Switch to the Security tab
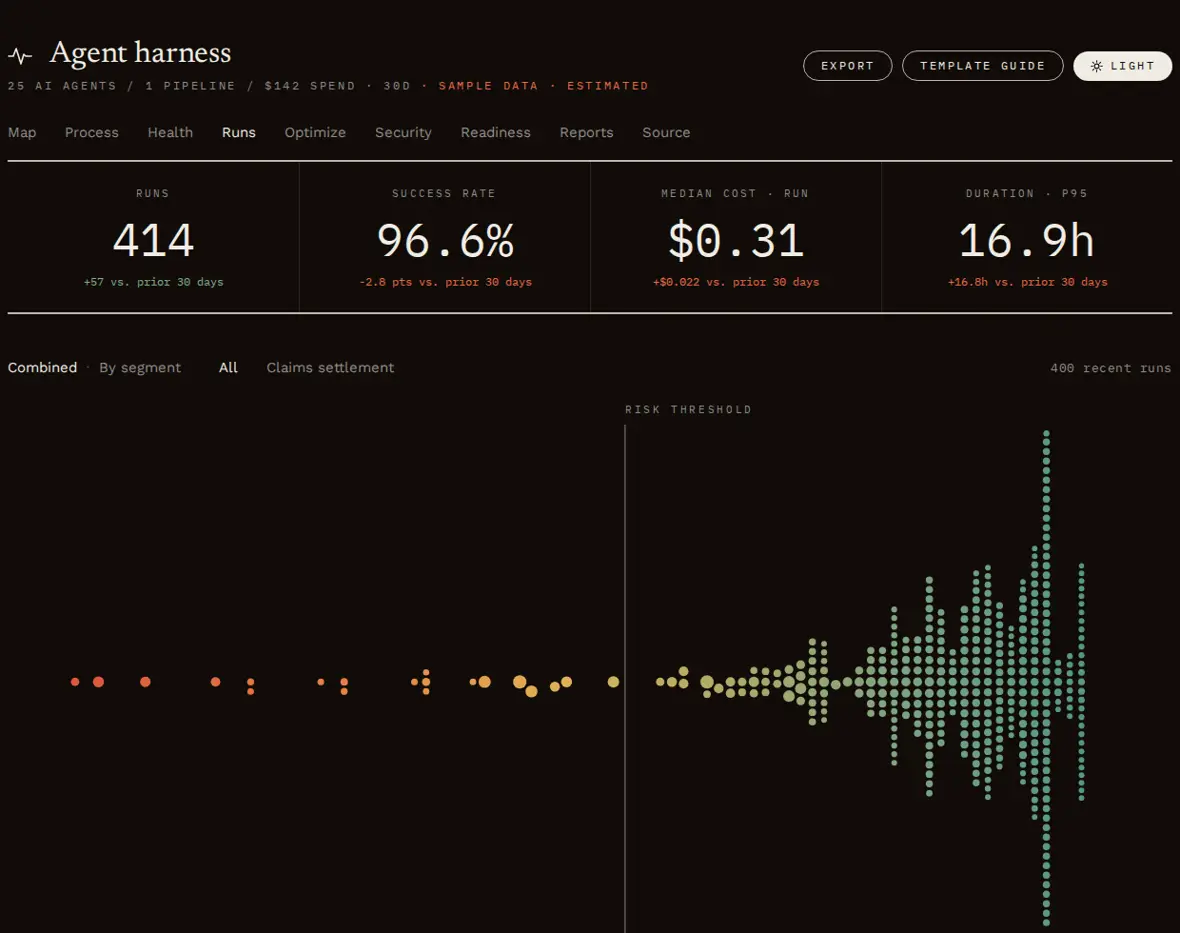The image size is (1180, 933). [403, 132]
